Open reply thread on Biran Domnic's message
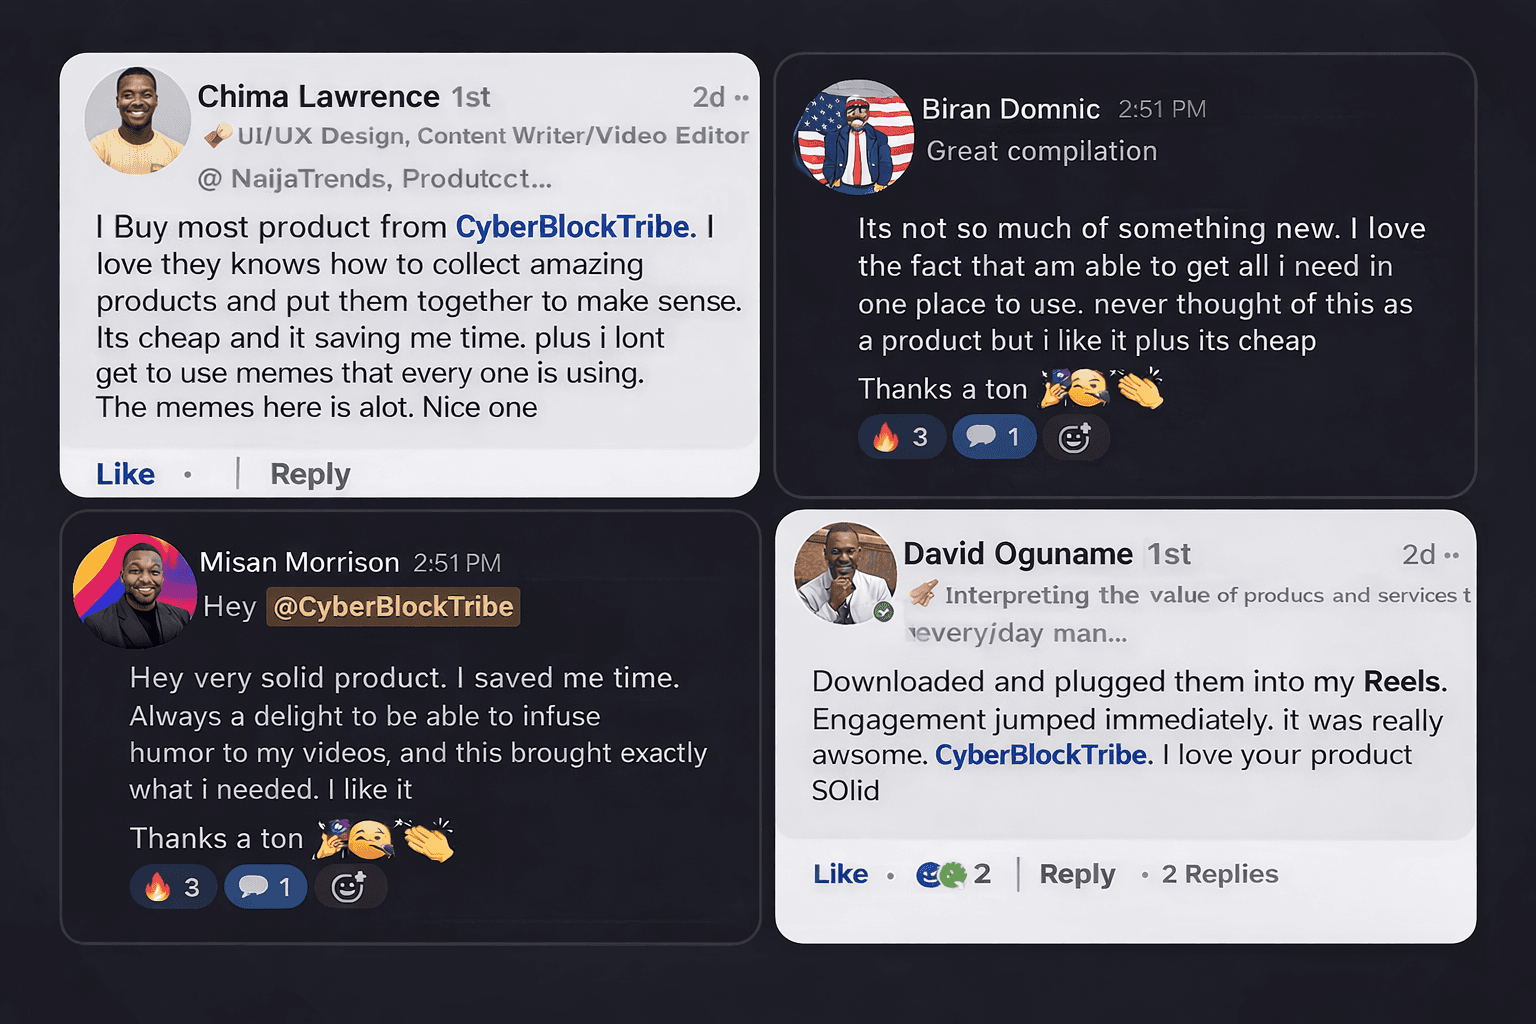The width and height of the screenshot is (1536, 1024). click(994, 437)
